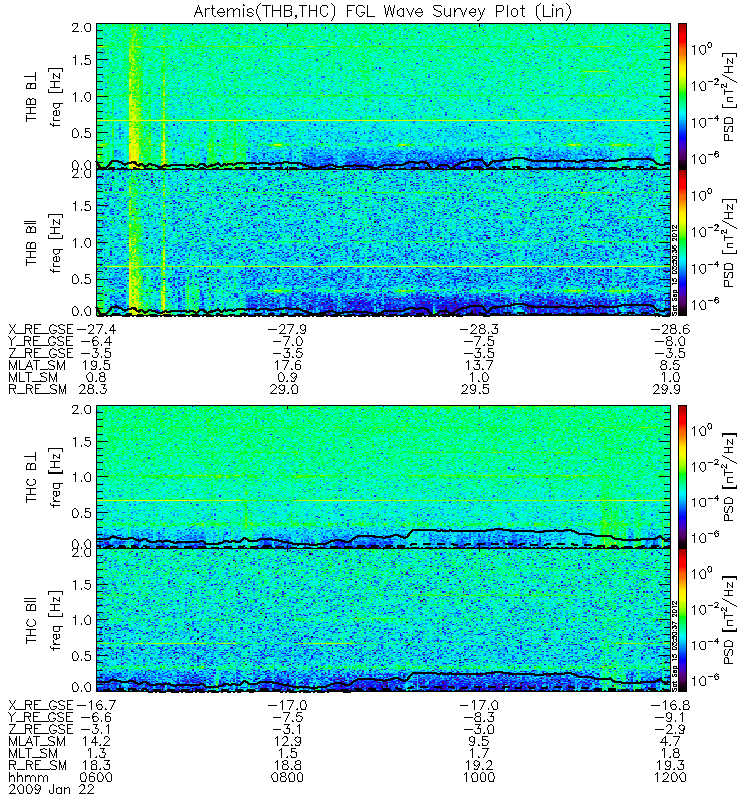Click the PSD color bar beside THB B⊥ panel
750x800 pixels.
682,96
